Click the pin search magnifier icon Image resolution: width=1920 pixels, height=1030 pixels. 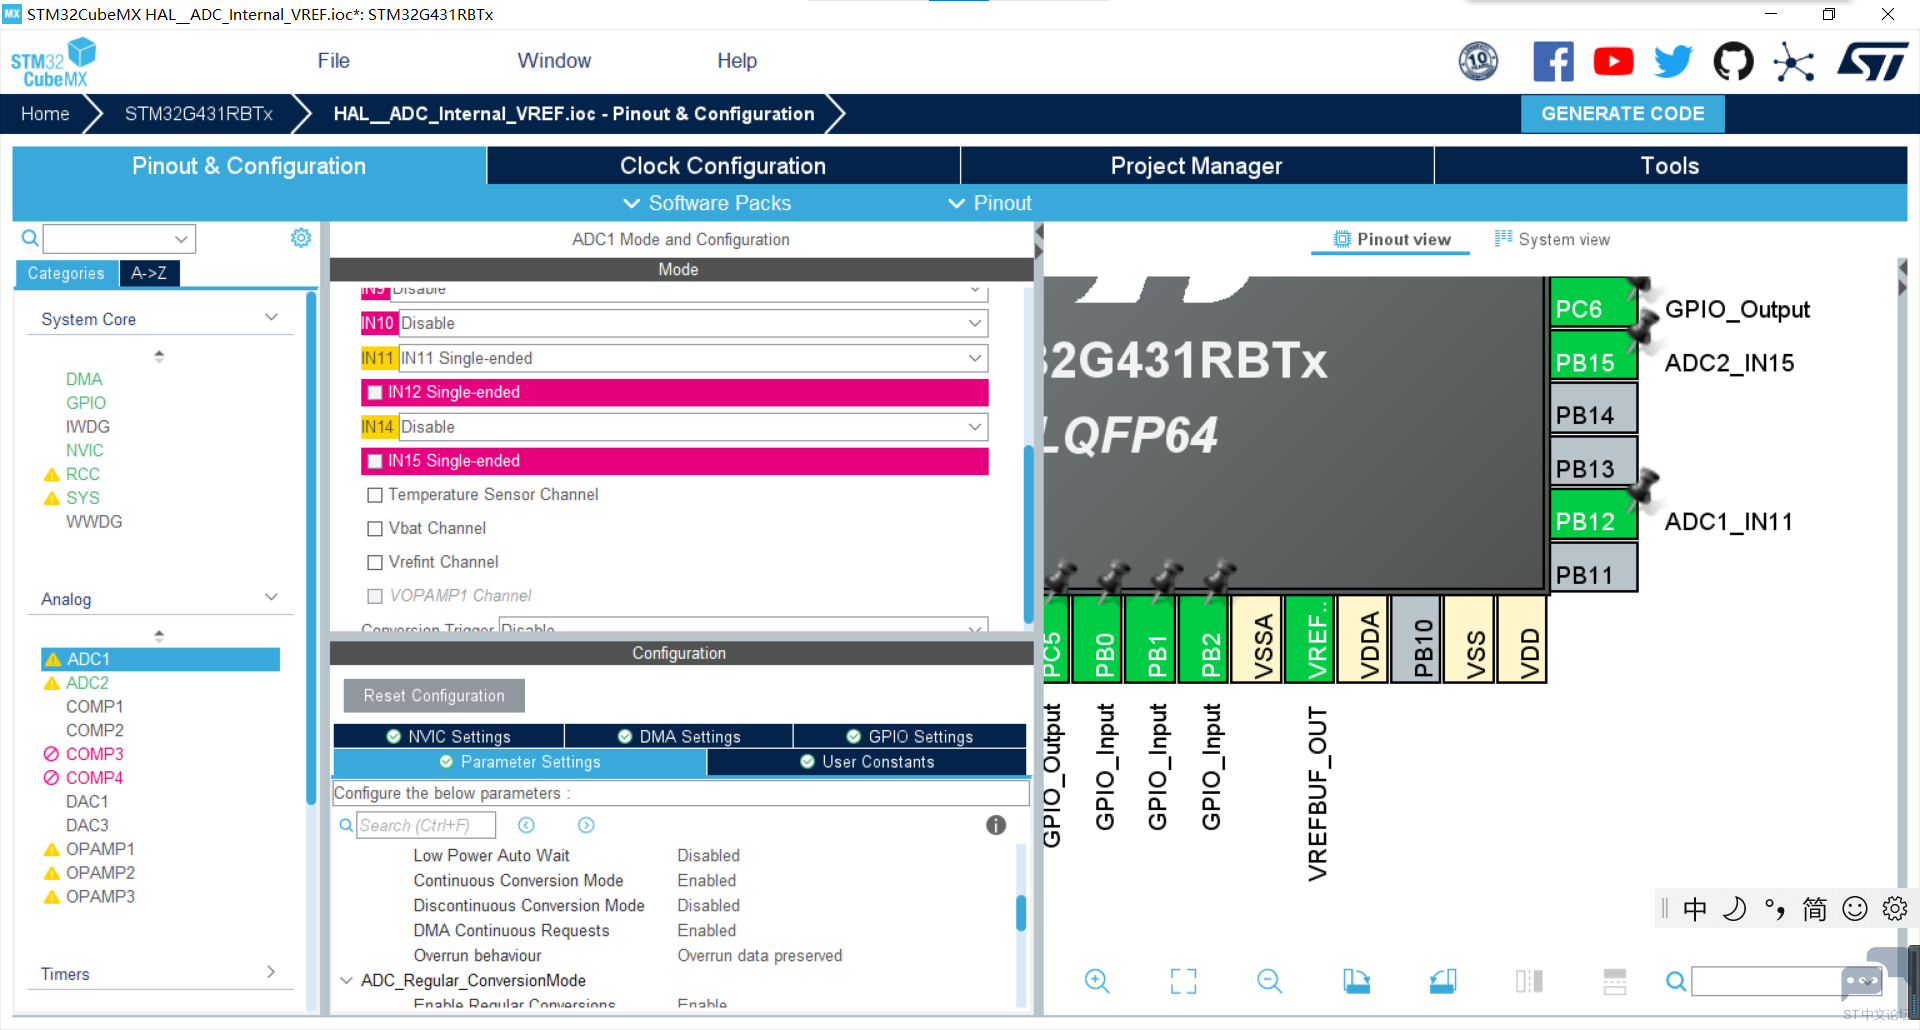(x=1676, y=981)
